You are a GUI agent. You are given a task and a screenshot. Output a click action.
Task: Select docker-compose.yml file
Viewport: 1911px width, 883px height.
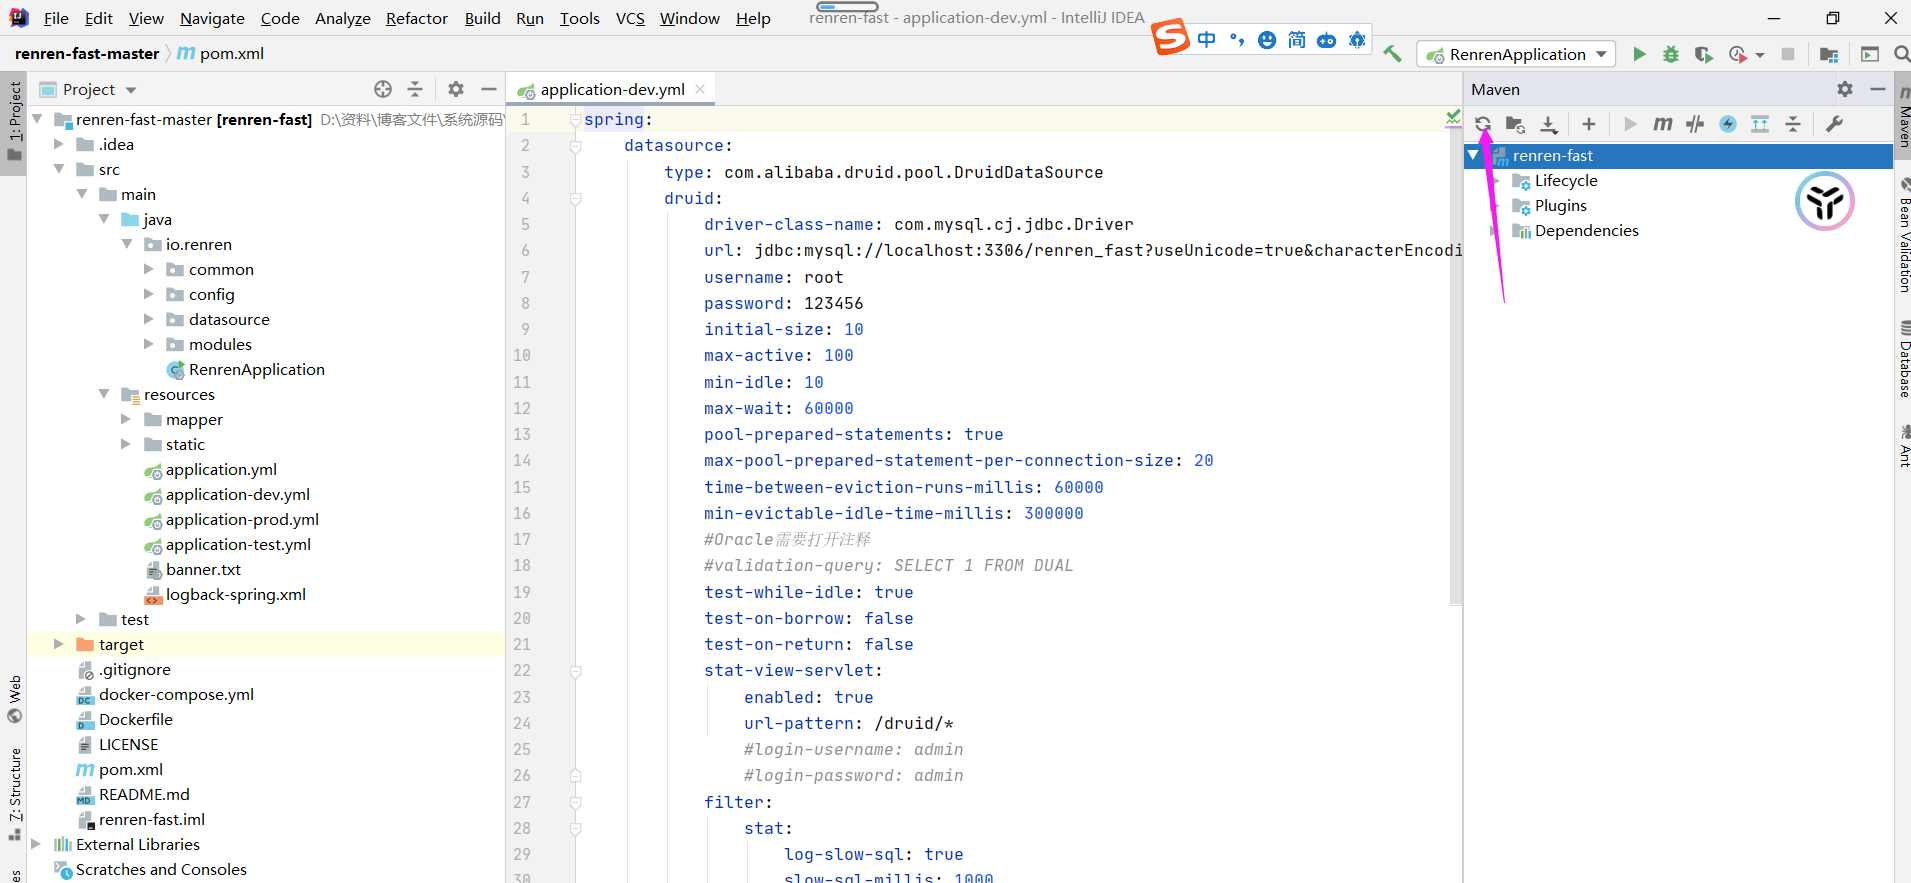[x=176, y=694]
